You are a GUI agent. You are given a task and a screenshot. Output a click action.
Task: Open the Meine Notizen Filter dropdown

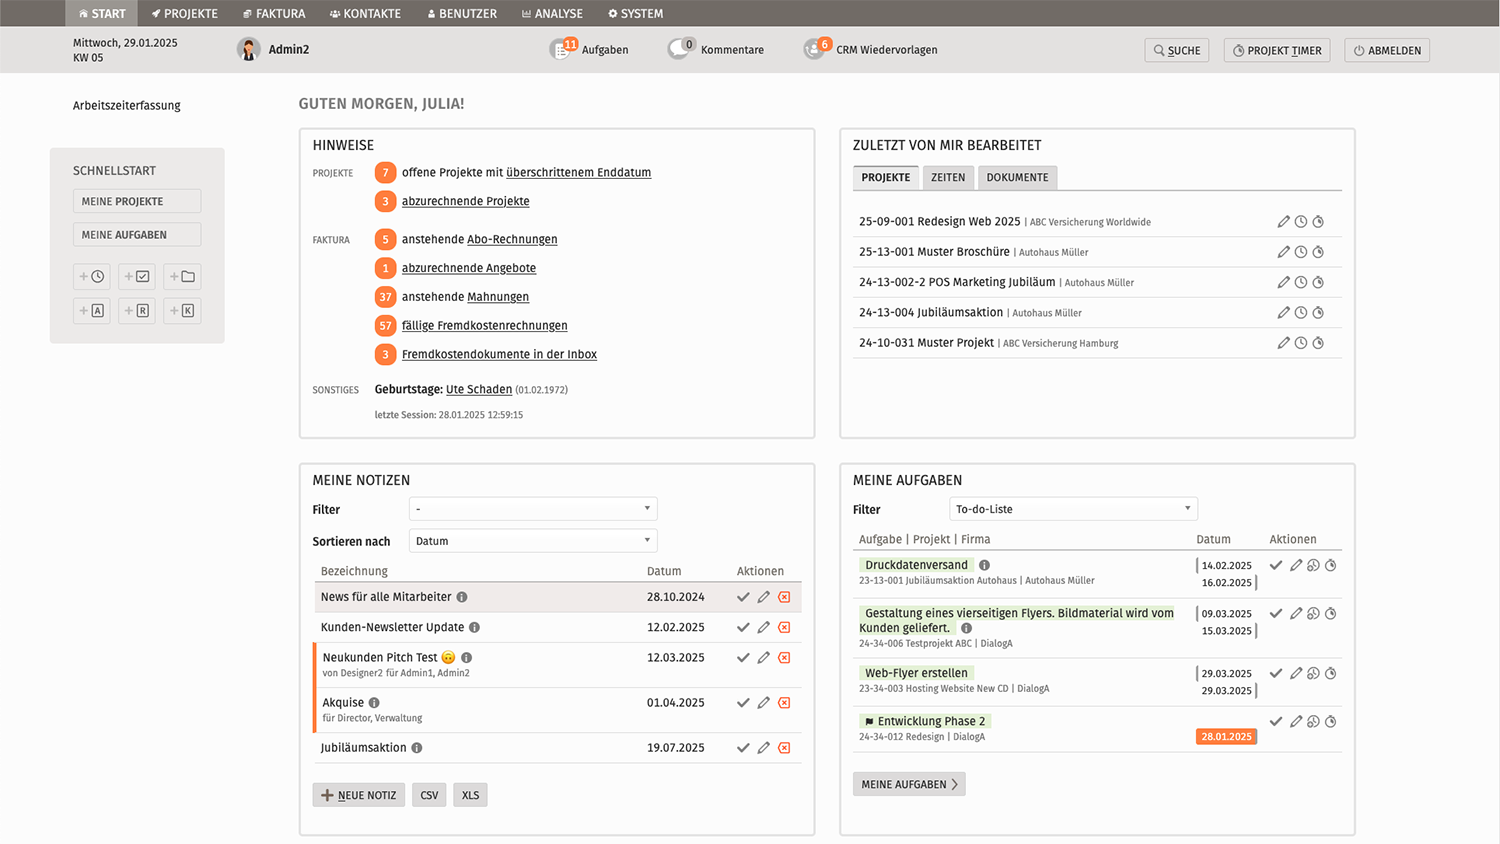point(533,509)
